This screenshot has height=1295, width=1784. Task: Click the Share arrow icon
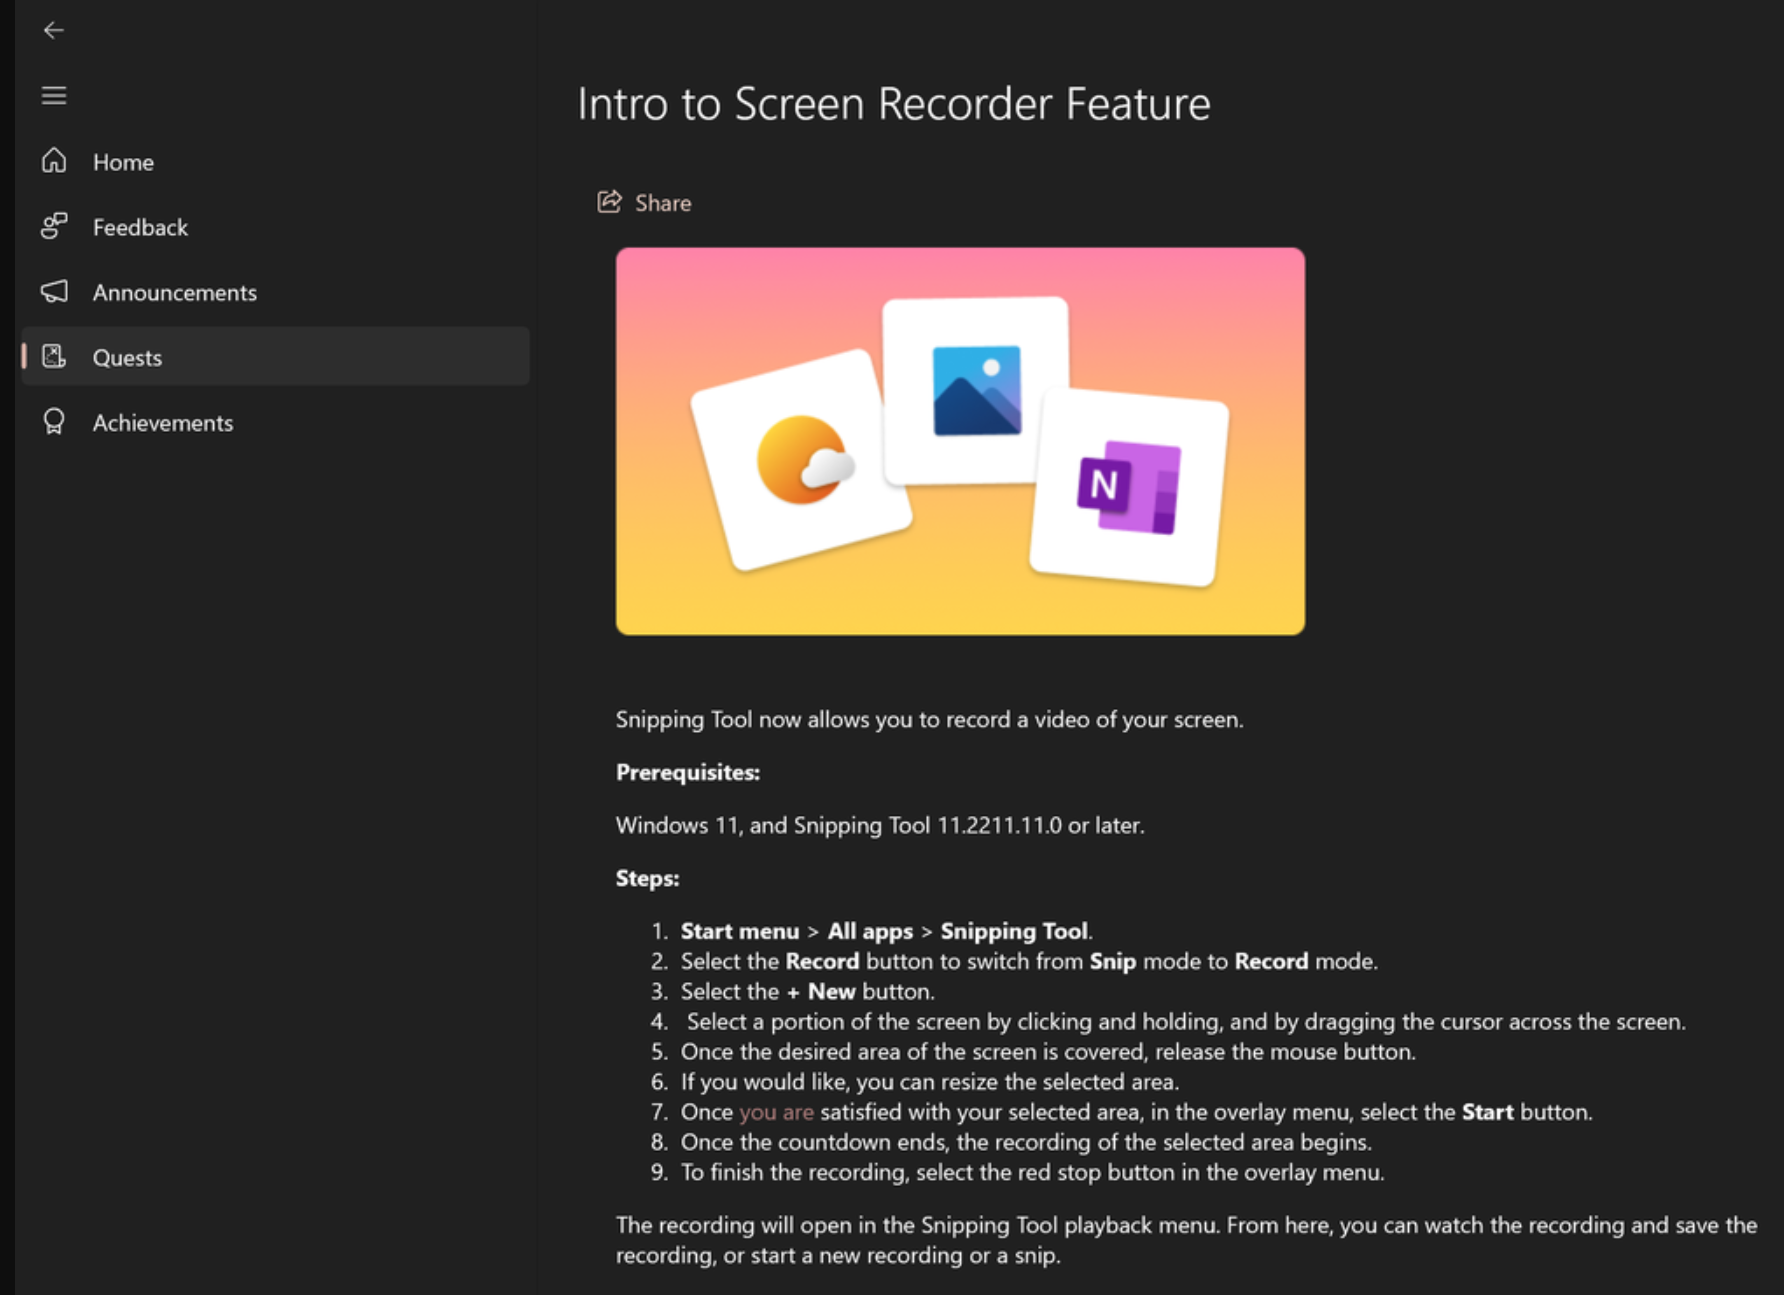pyautogui.click(x=608, y=202)
